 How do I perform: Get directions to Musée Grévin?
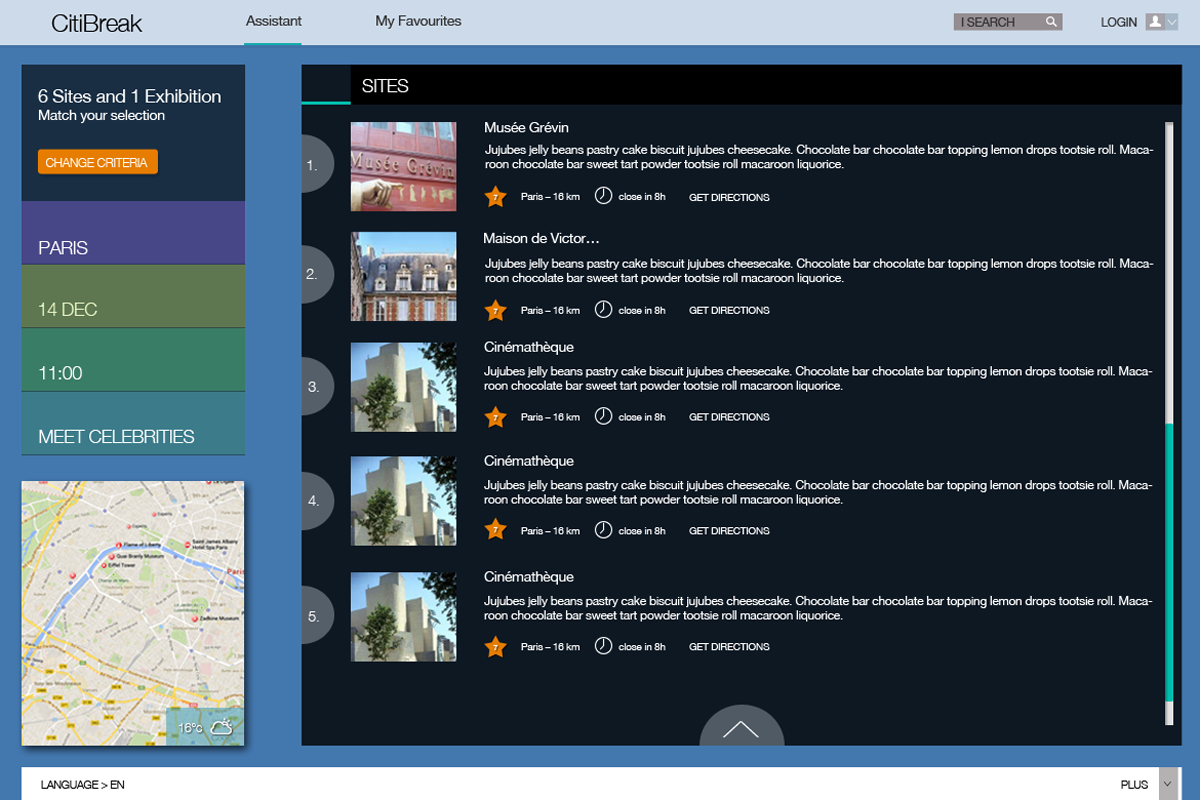coord(729,198)
